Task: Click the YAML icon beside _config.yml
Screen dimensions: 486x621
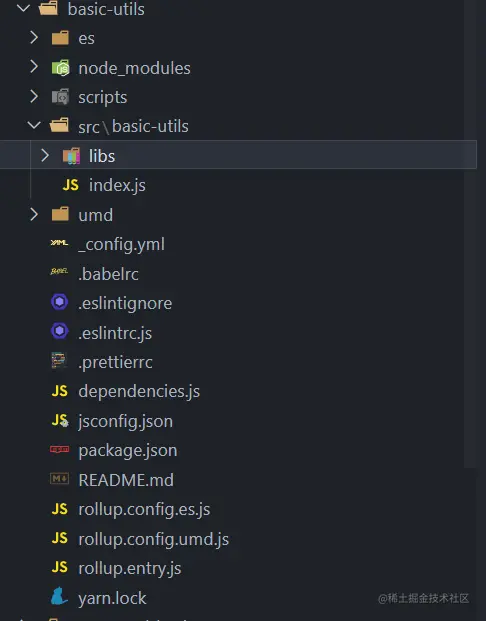Action: (x=59, y=243)
